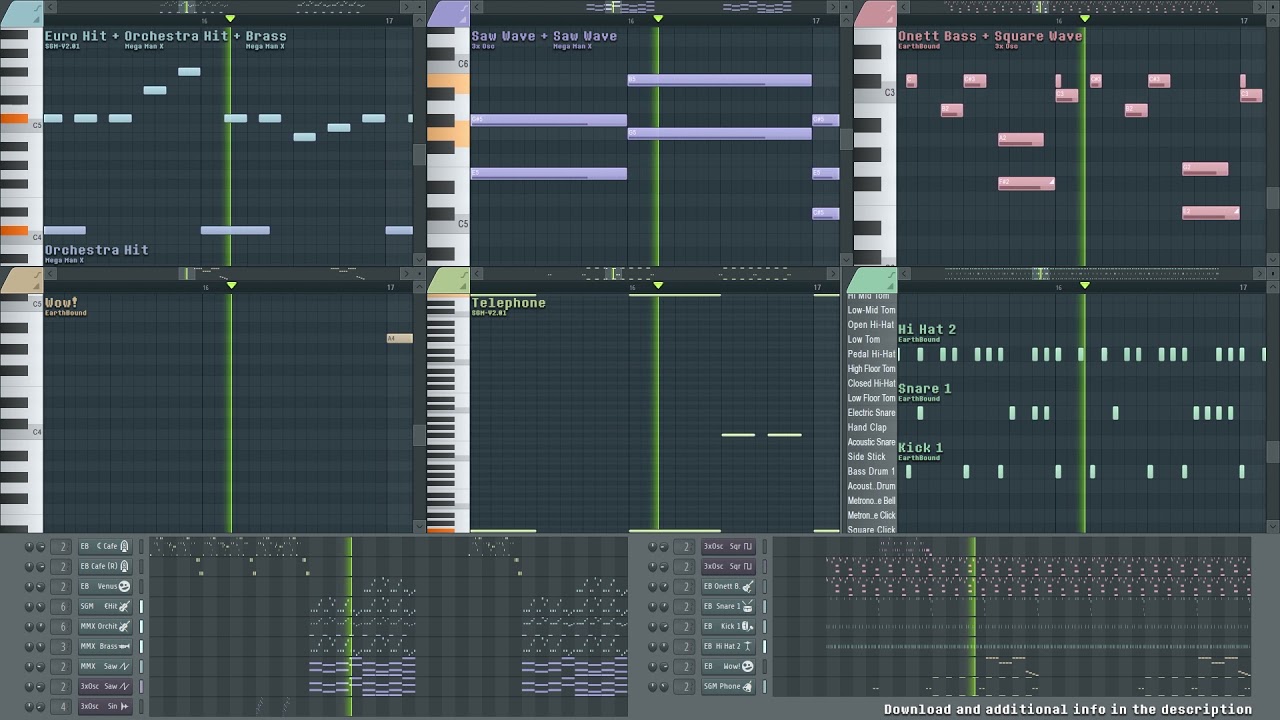Select the first 3xOsc Sqr channel icon

(747, 546)
